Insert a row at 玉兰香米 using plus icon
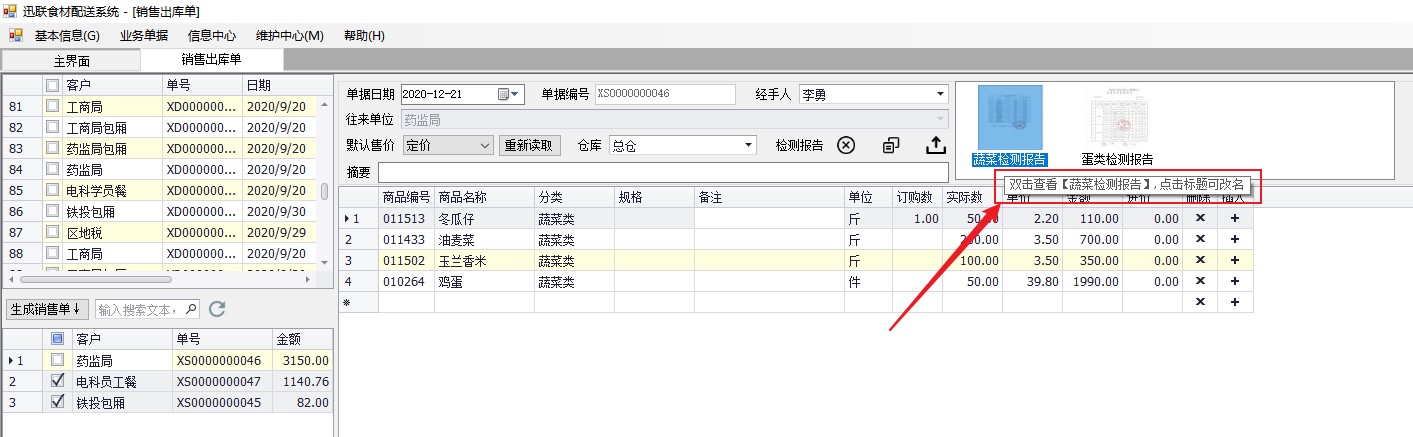 [1235, 260]
